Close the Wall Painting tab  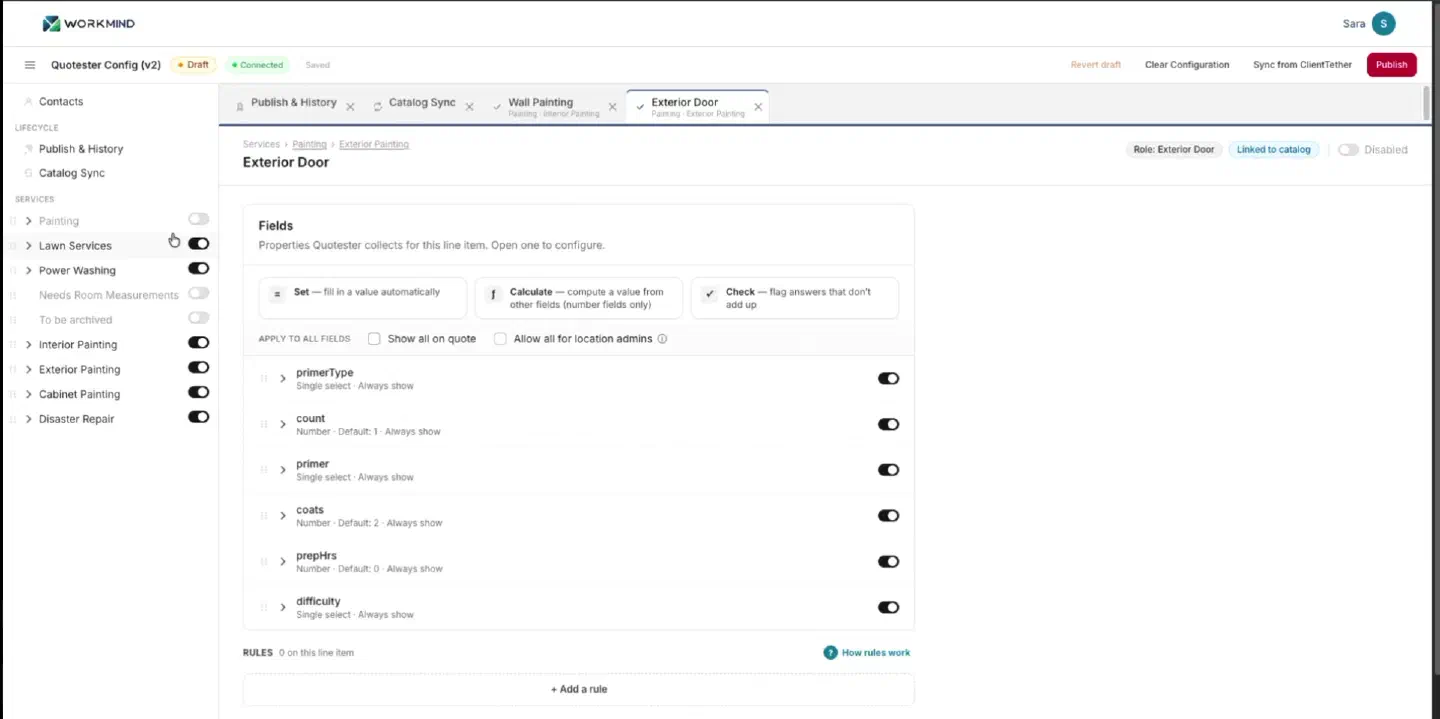(612, 106)
